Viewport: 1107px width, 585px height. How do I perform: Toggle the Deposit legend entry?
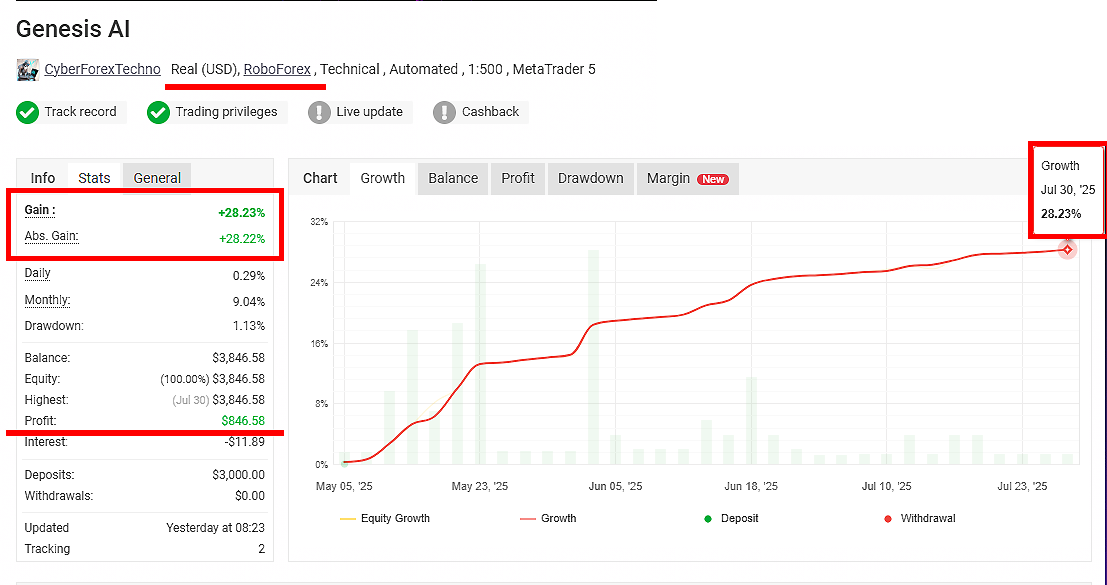(x=731, y=519)
